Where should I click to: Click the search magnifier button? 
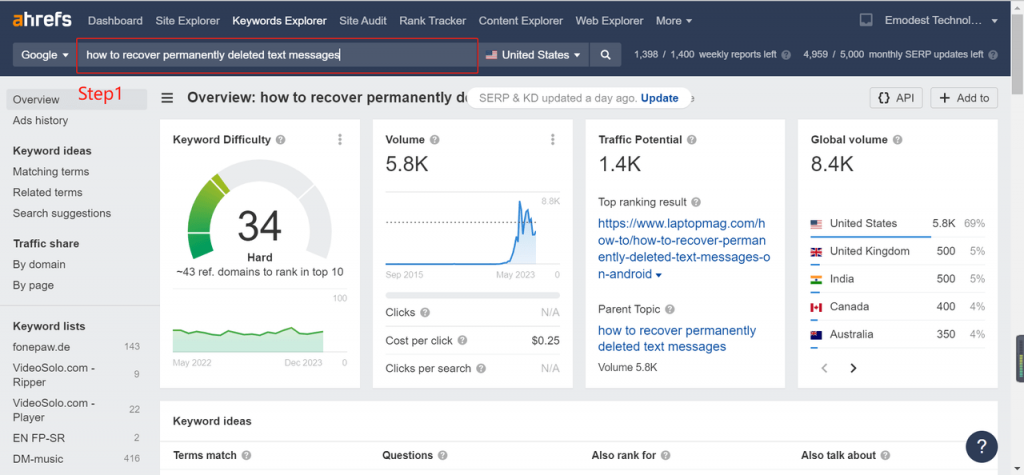[605, 56]
